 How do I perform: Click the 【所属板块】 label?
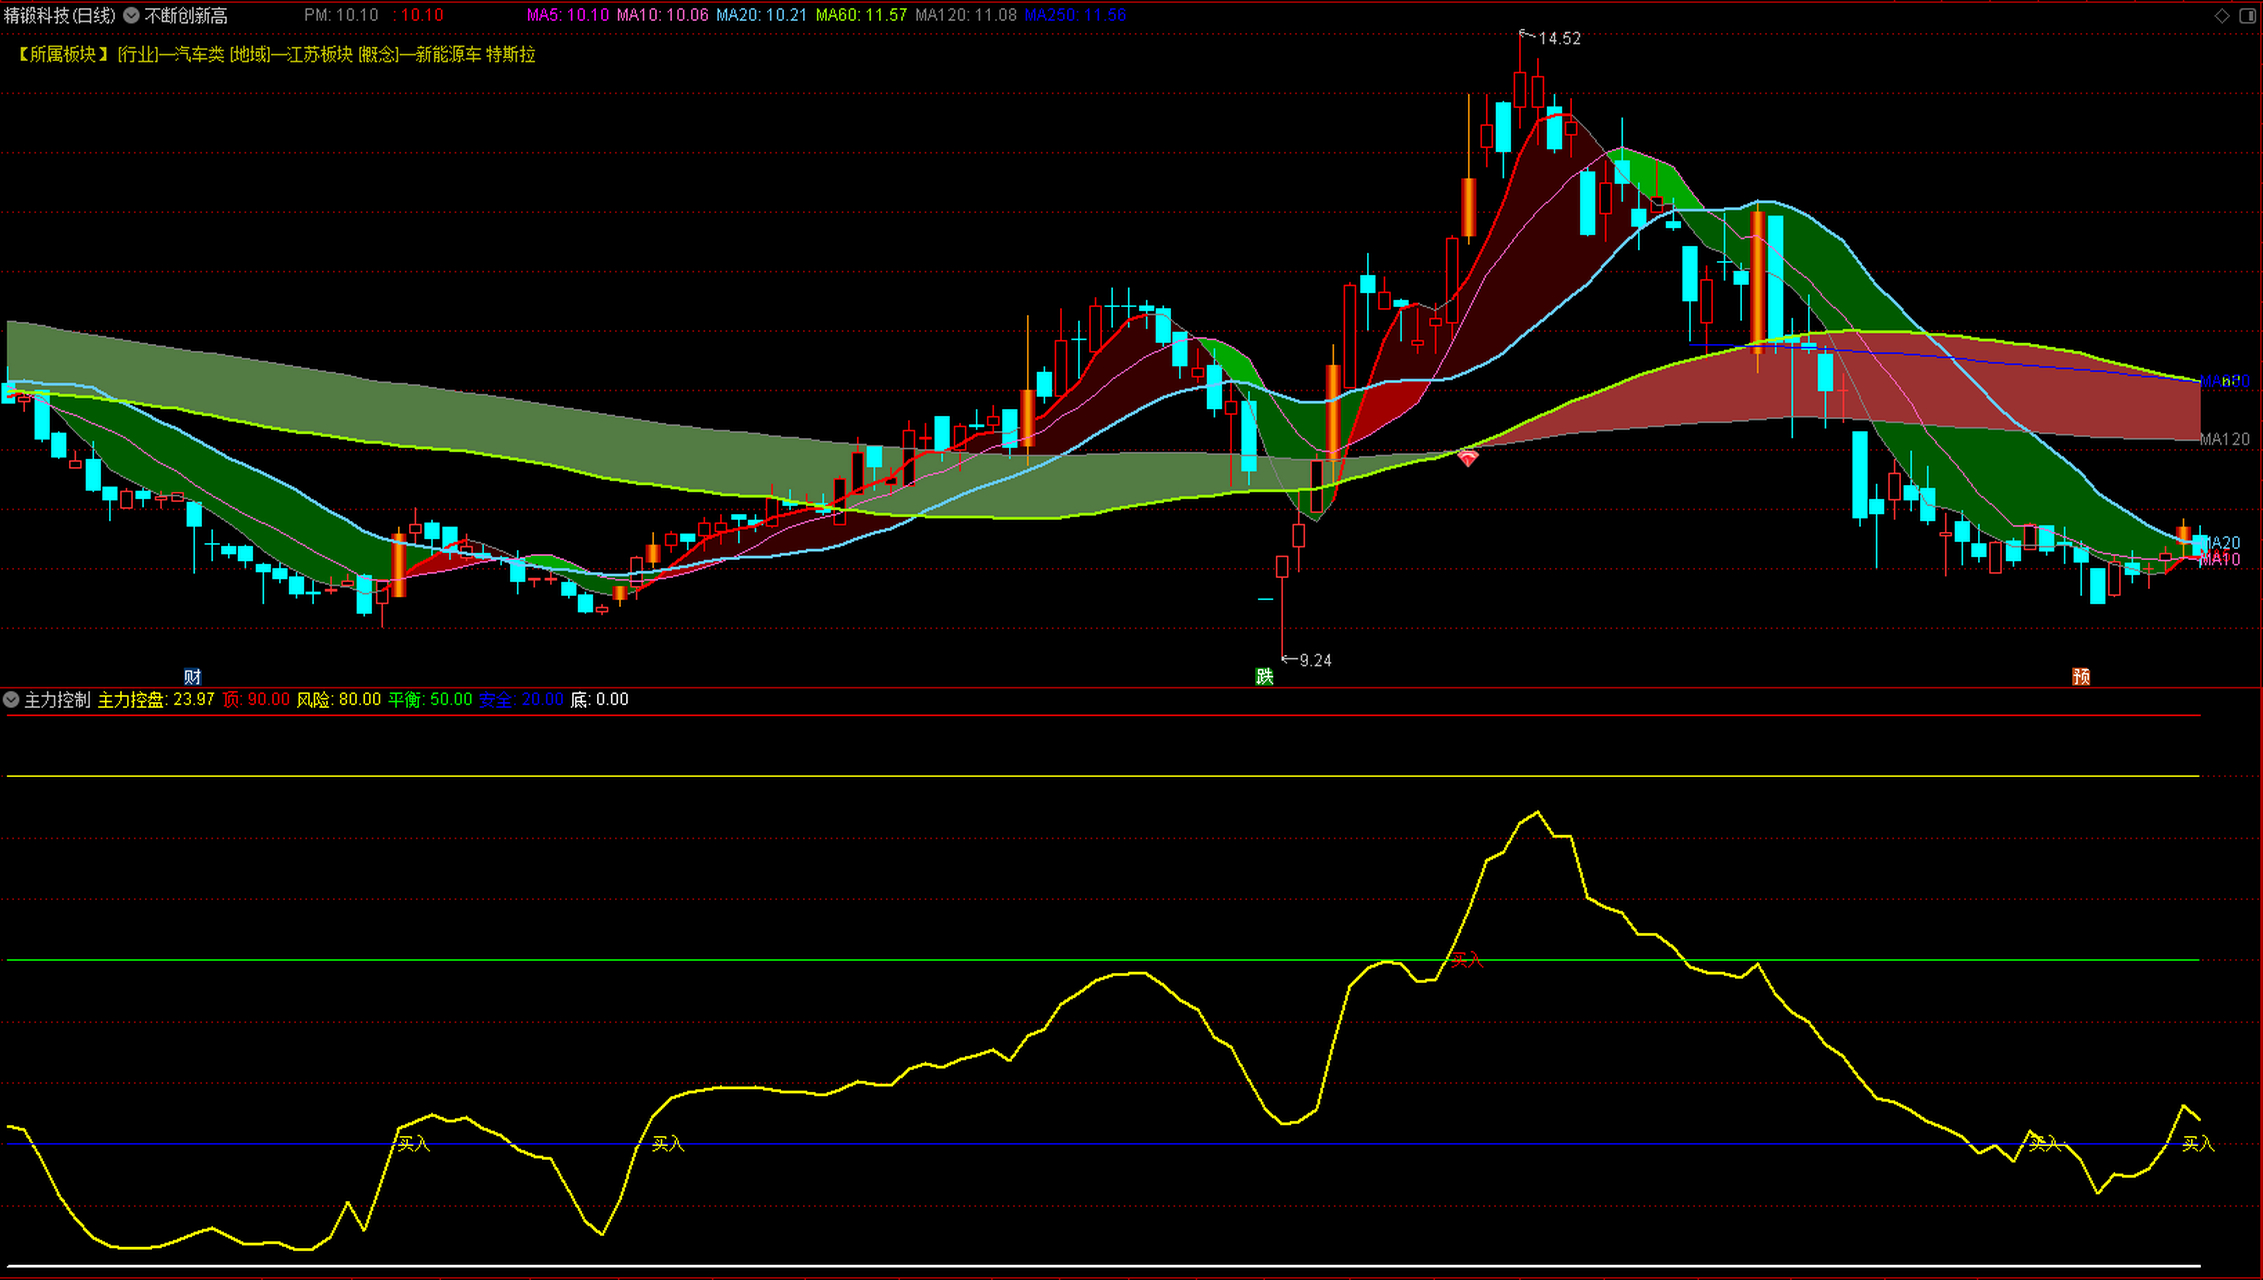pos(62,55)
